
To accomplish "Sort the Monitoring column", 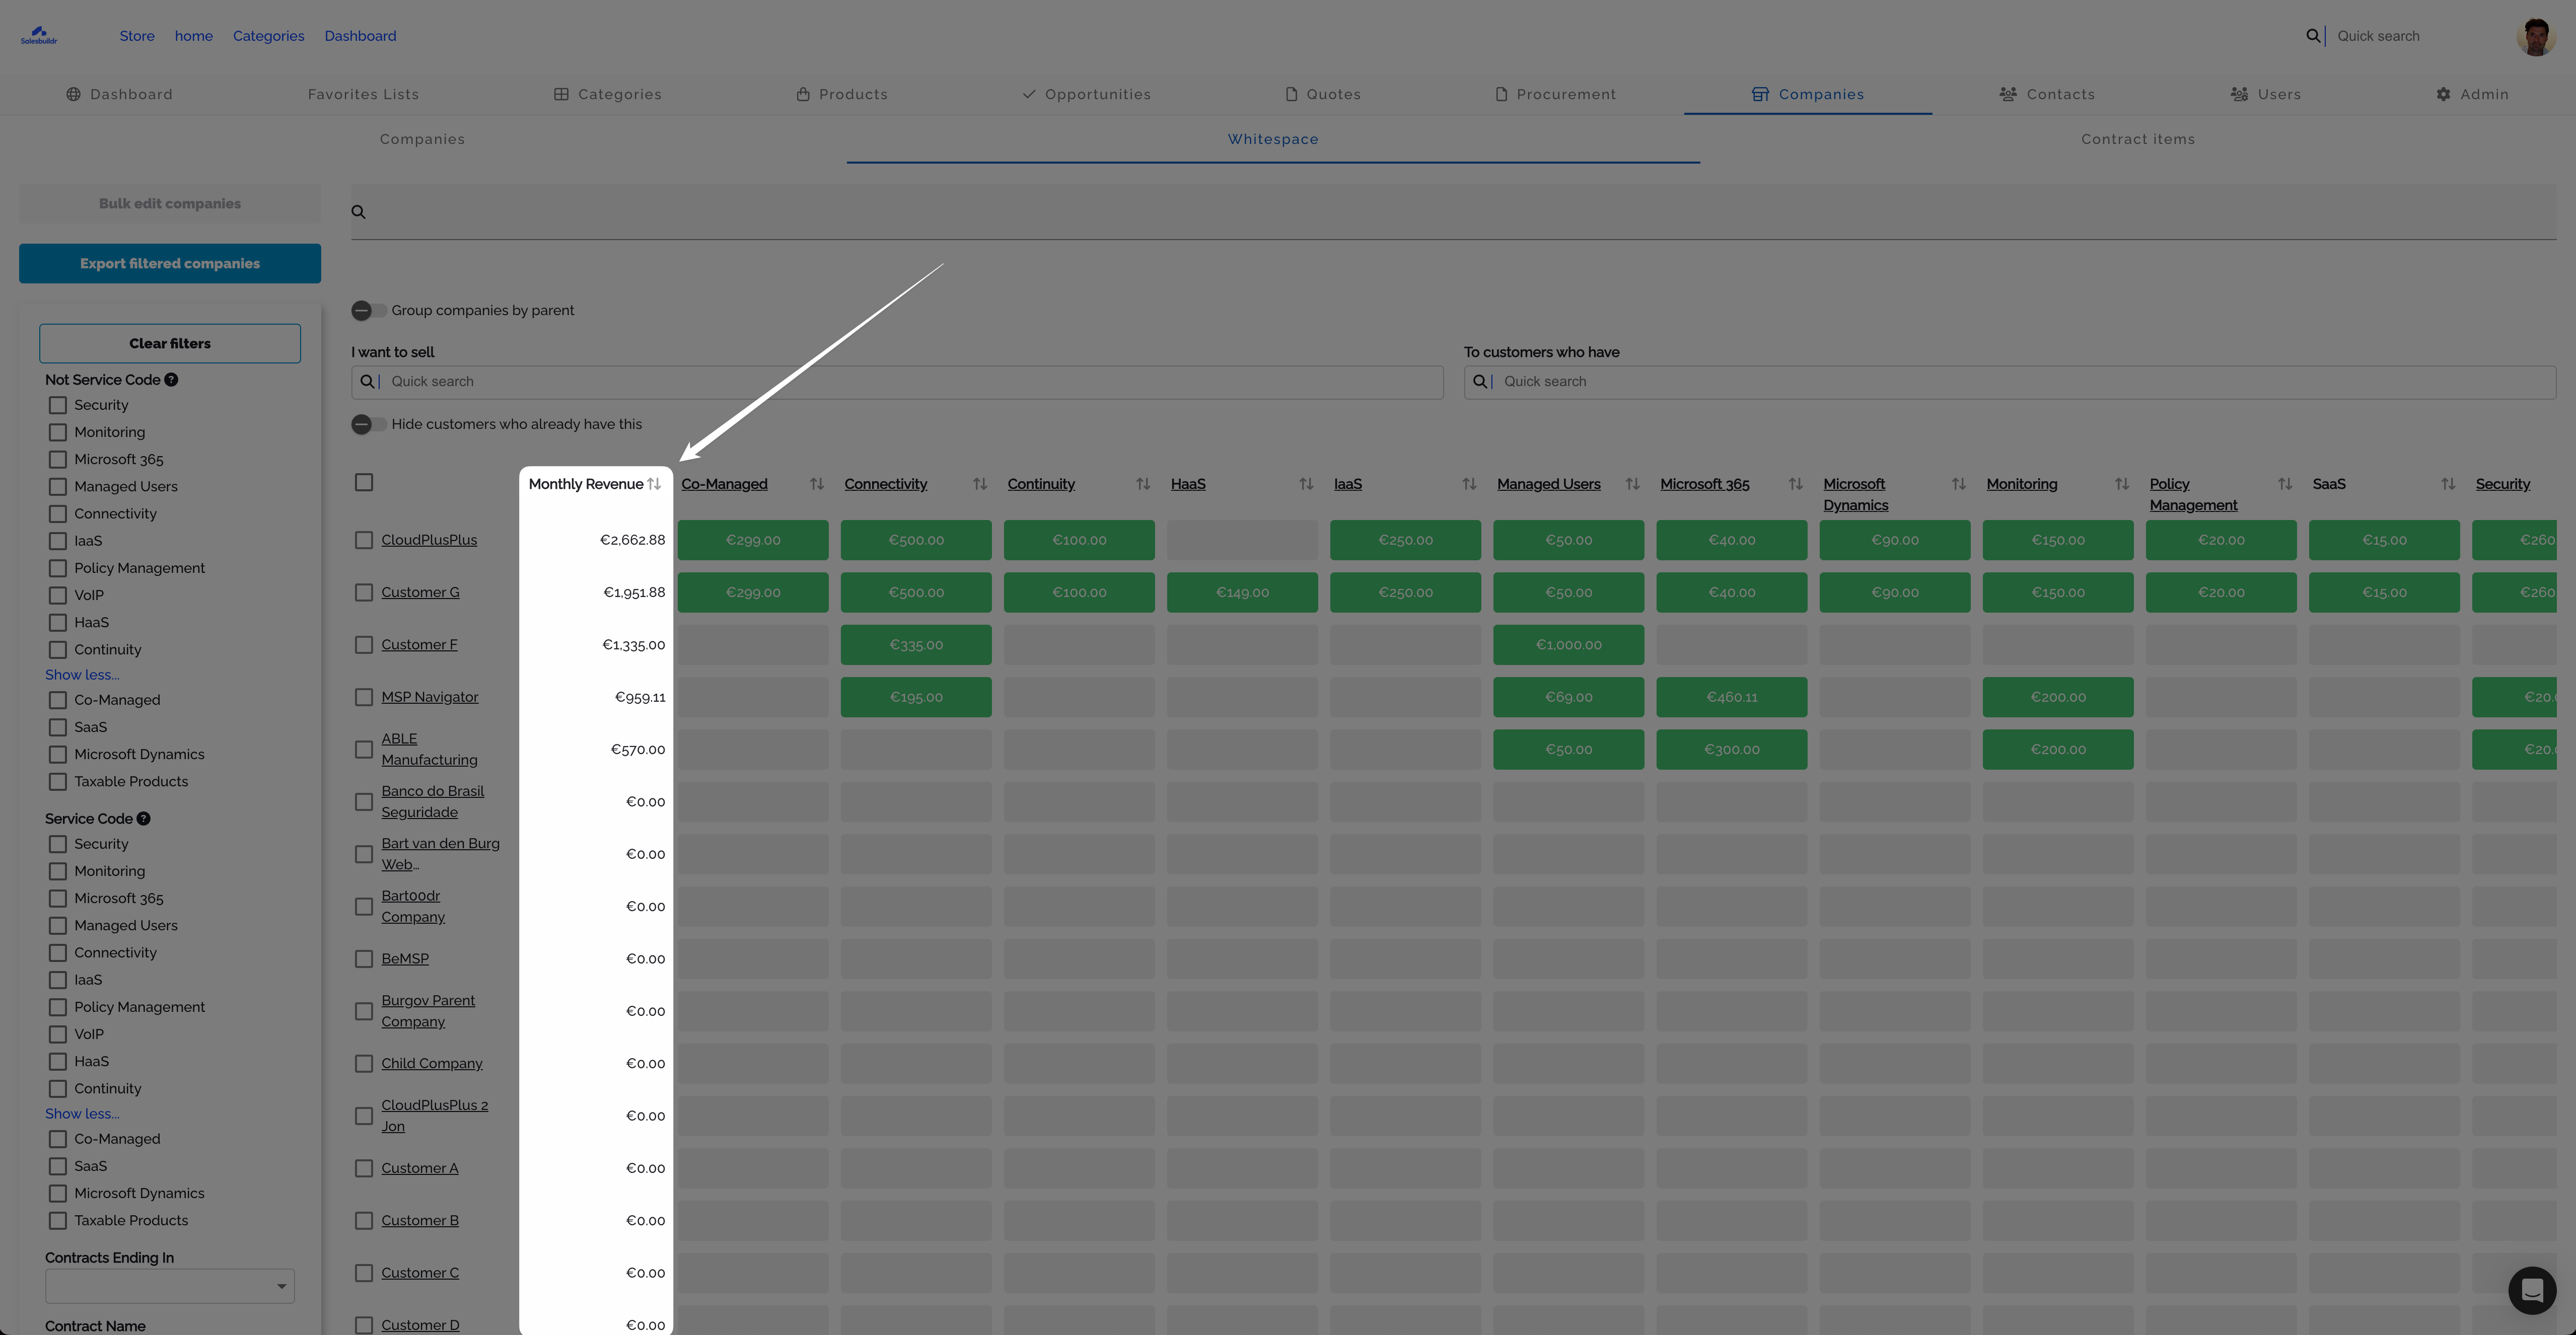I will tap(2122, 484).
